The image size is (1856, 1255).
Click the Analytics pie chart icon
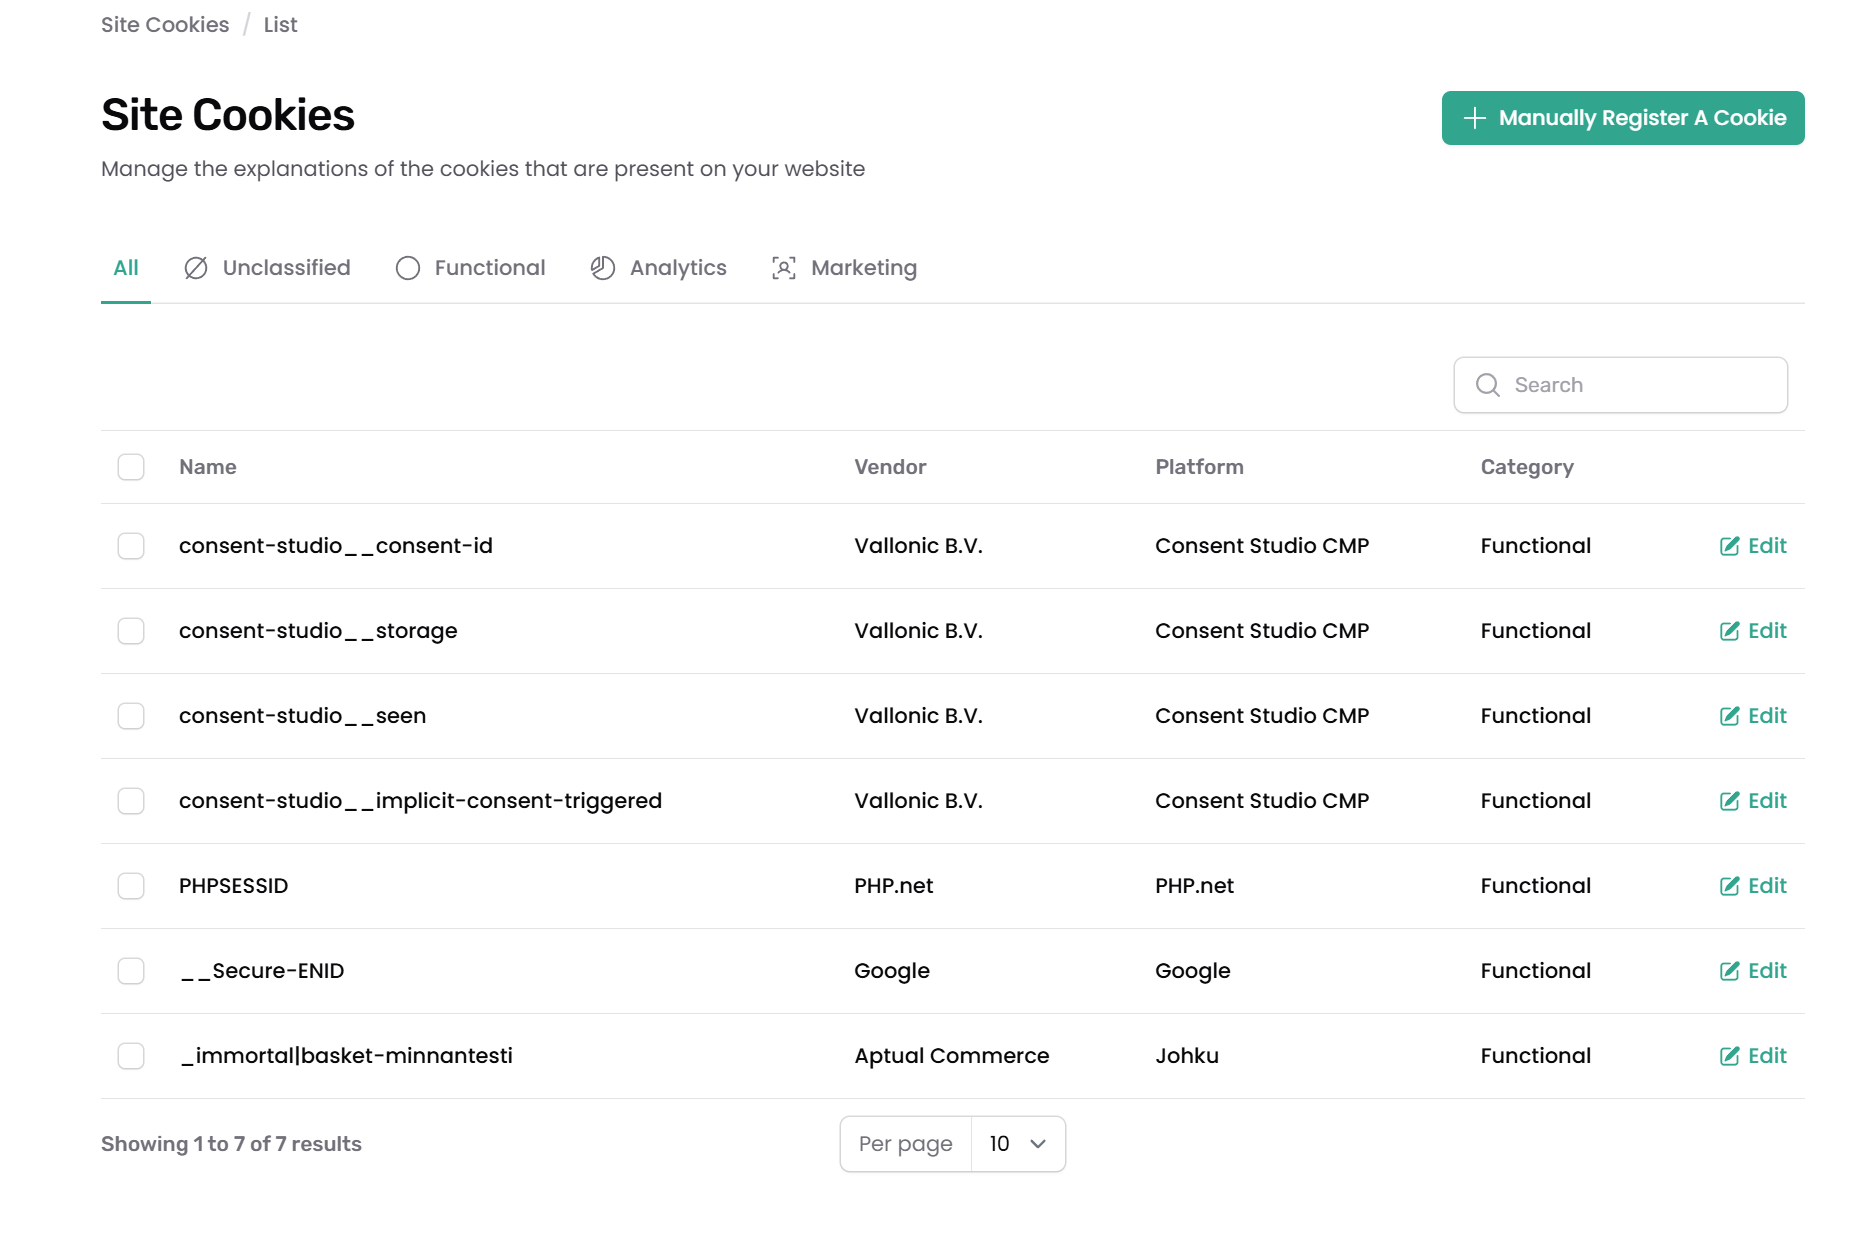pos(603,268)
